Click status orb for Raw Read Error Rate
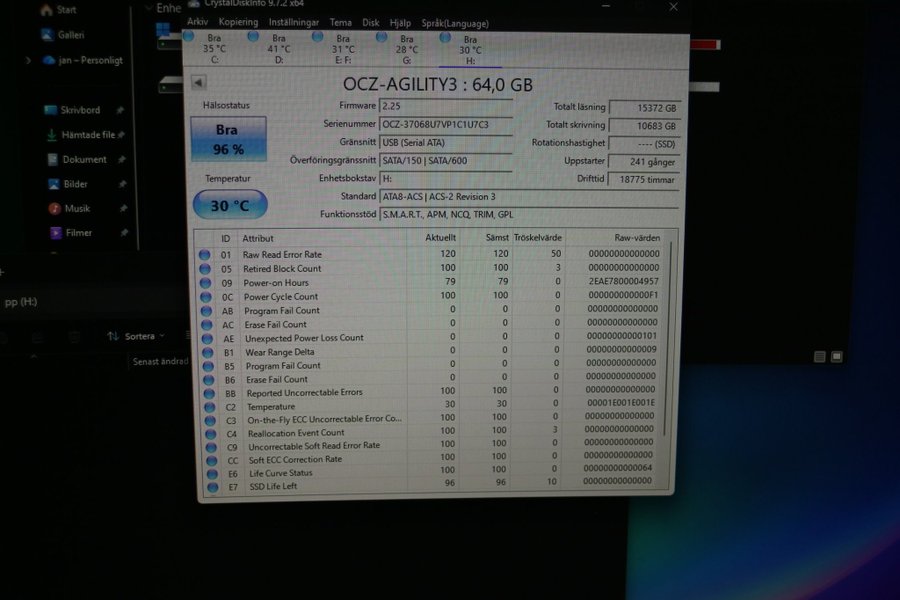The height and width of the screenshot is (600, 900). click(x=205, y=255)
